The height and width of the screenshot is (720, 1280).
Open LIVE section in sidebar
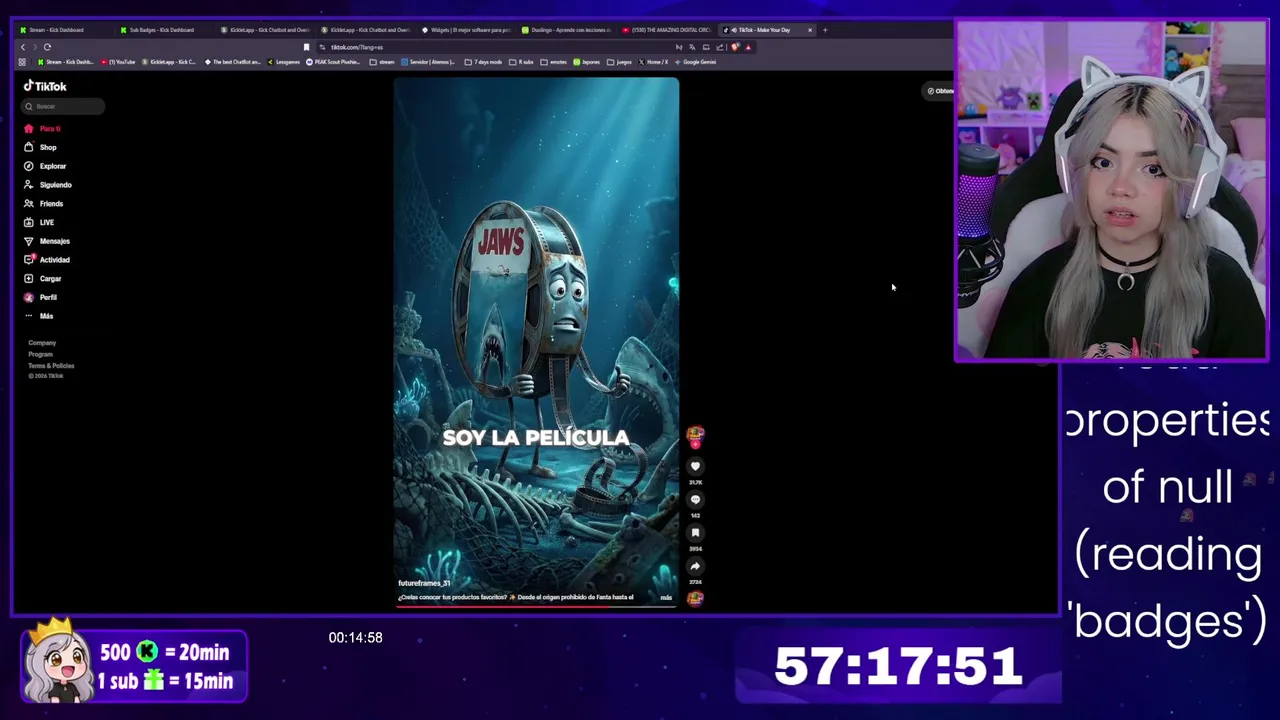[40, 222]
